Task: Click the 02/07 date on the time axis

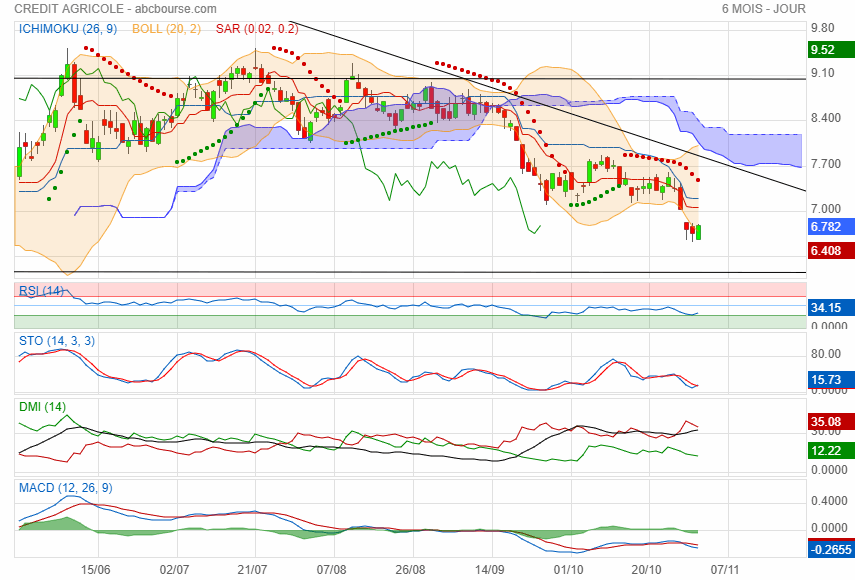Action: (174, 570)
